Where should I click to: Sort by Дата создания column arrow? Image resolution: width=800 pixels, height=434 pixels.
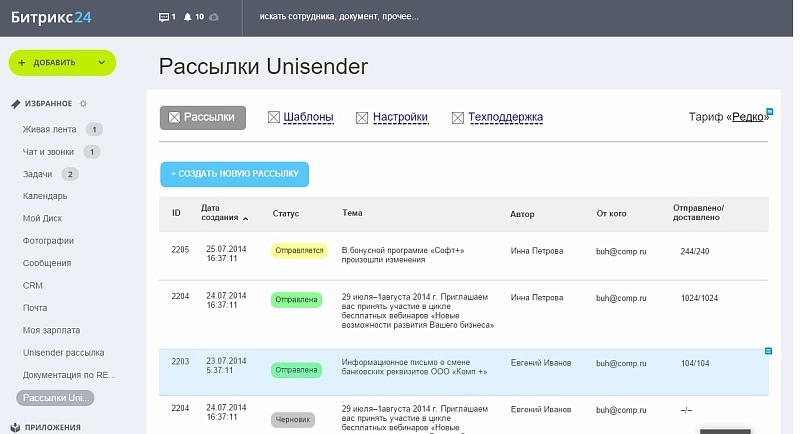tap(246, 218)
